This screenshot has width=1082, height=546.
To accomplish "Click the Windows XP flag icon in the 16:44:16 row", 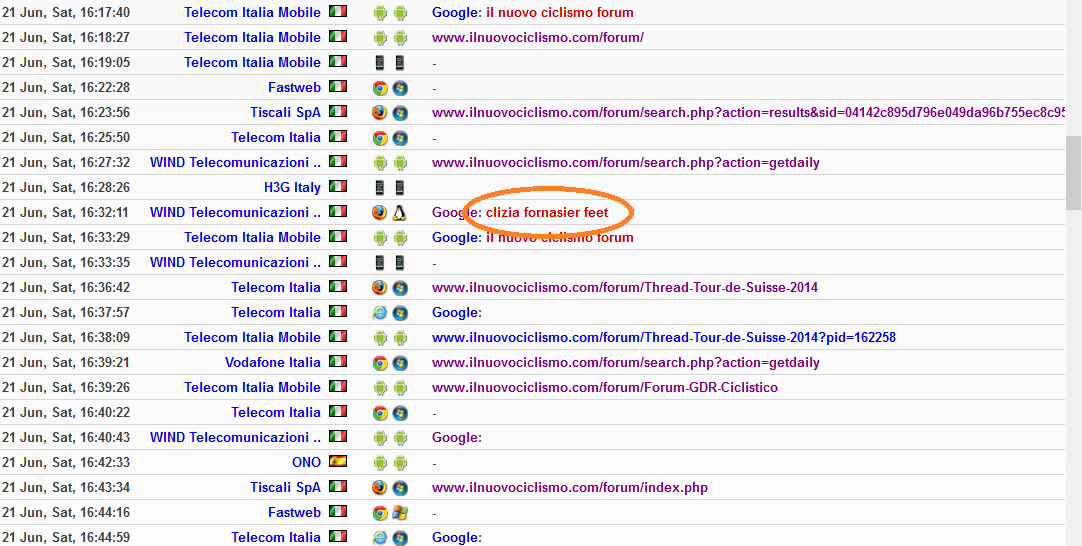I will click(x=400, y=513).
